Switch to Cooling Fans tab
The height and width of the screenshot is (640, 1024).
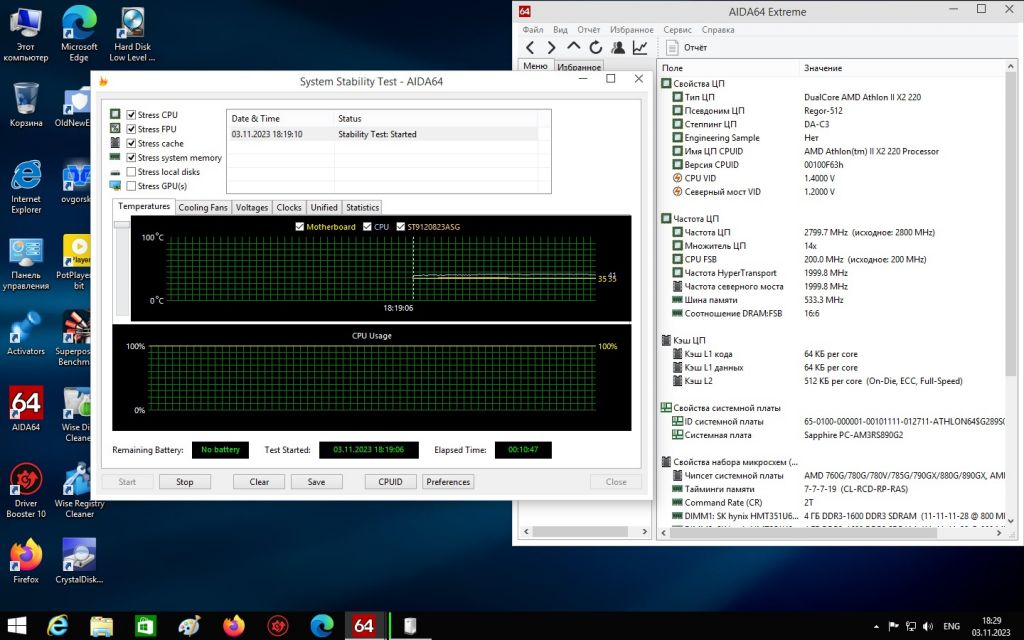tap(202, 207)
